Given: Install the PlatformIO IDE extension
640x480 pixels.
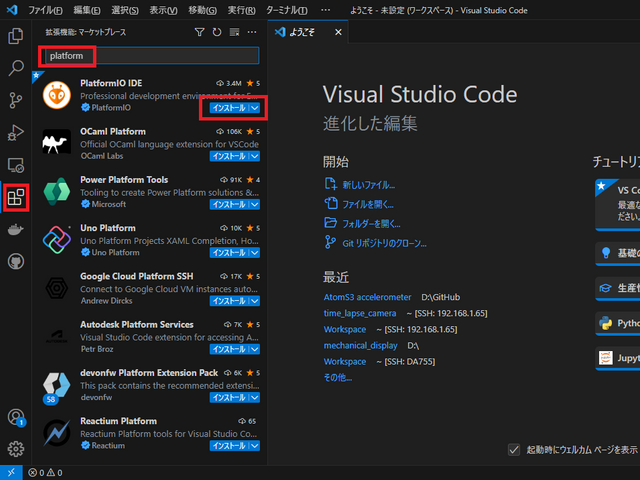Looking at the screenshot, I should pyautogui.click(x=229, y=108).
